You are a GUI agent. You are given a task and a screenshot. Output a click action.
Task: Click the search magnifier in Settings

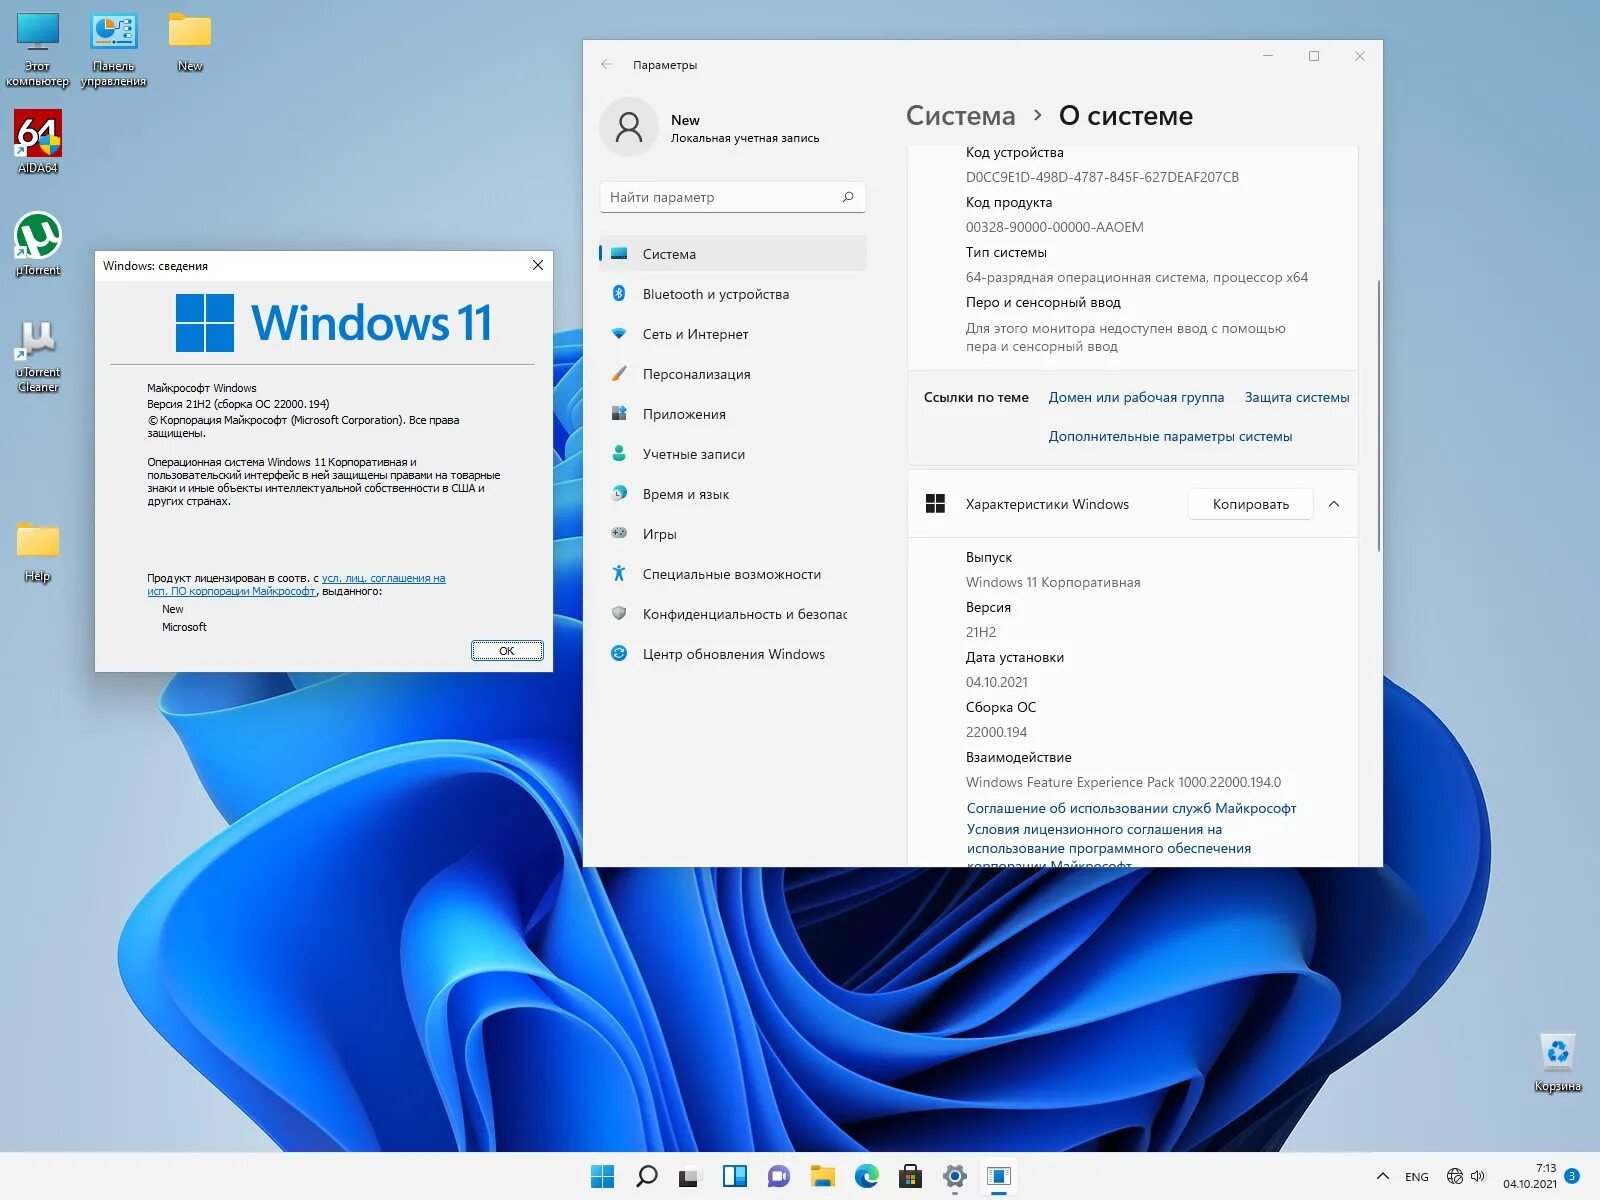848,197
